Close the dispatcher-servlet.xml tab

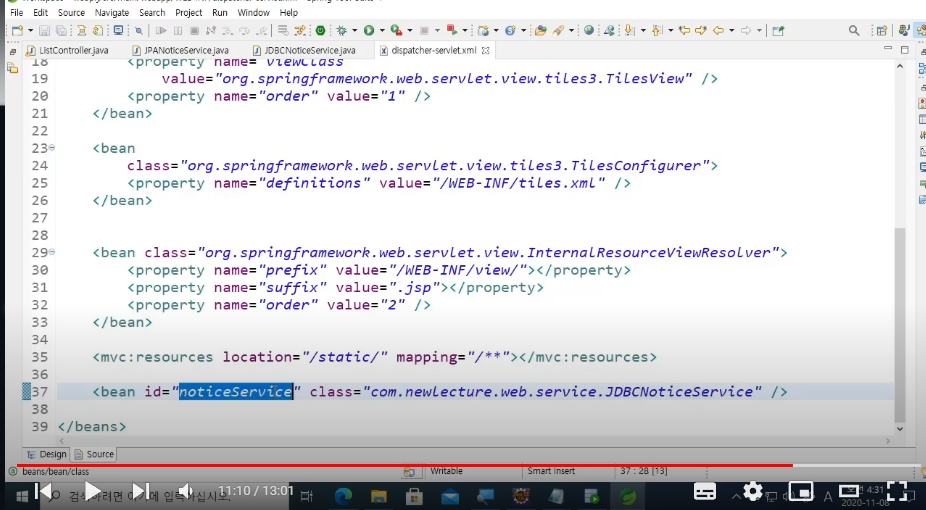coord(485,51)
